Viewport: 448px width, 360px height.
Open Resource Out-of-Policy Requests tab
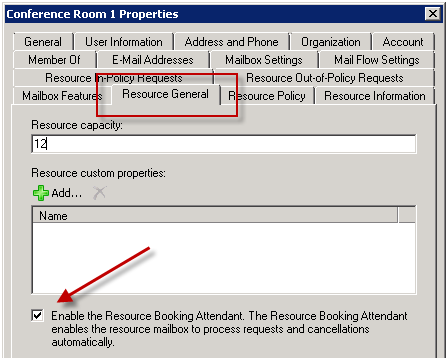point(325,78)
